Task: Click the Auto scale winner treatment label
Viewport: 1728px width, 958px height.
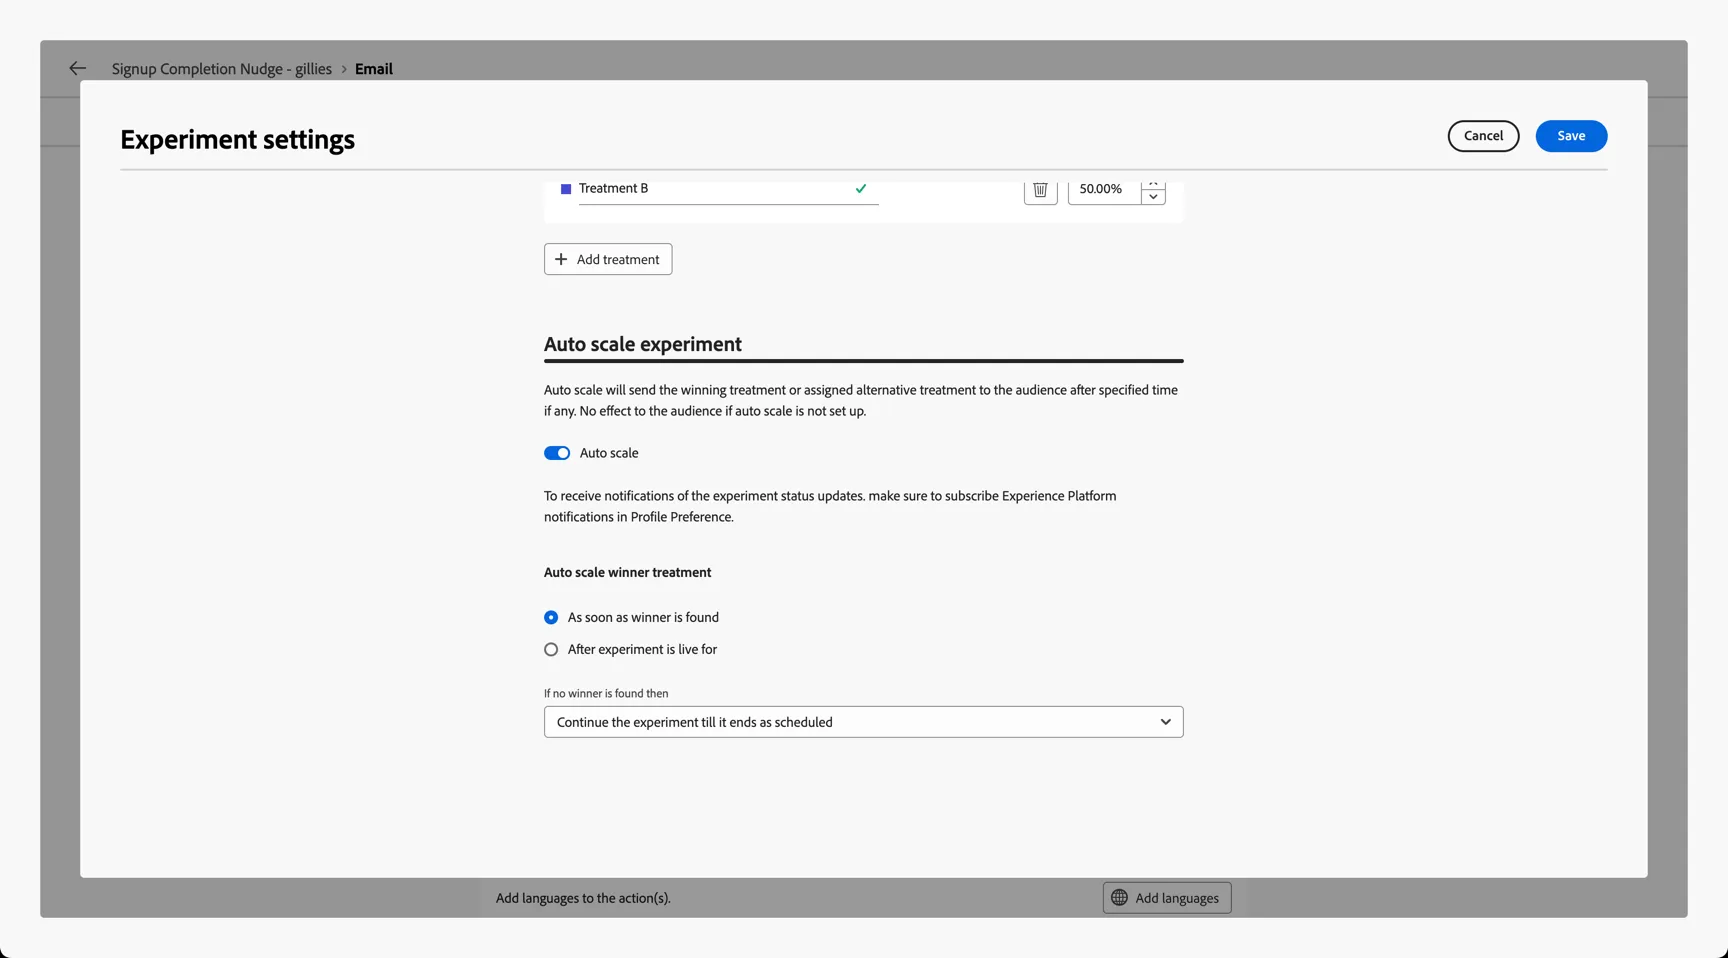Action: click(627, 572)
